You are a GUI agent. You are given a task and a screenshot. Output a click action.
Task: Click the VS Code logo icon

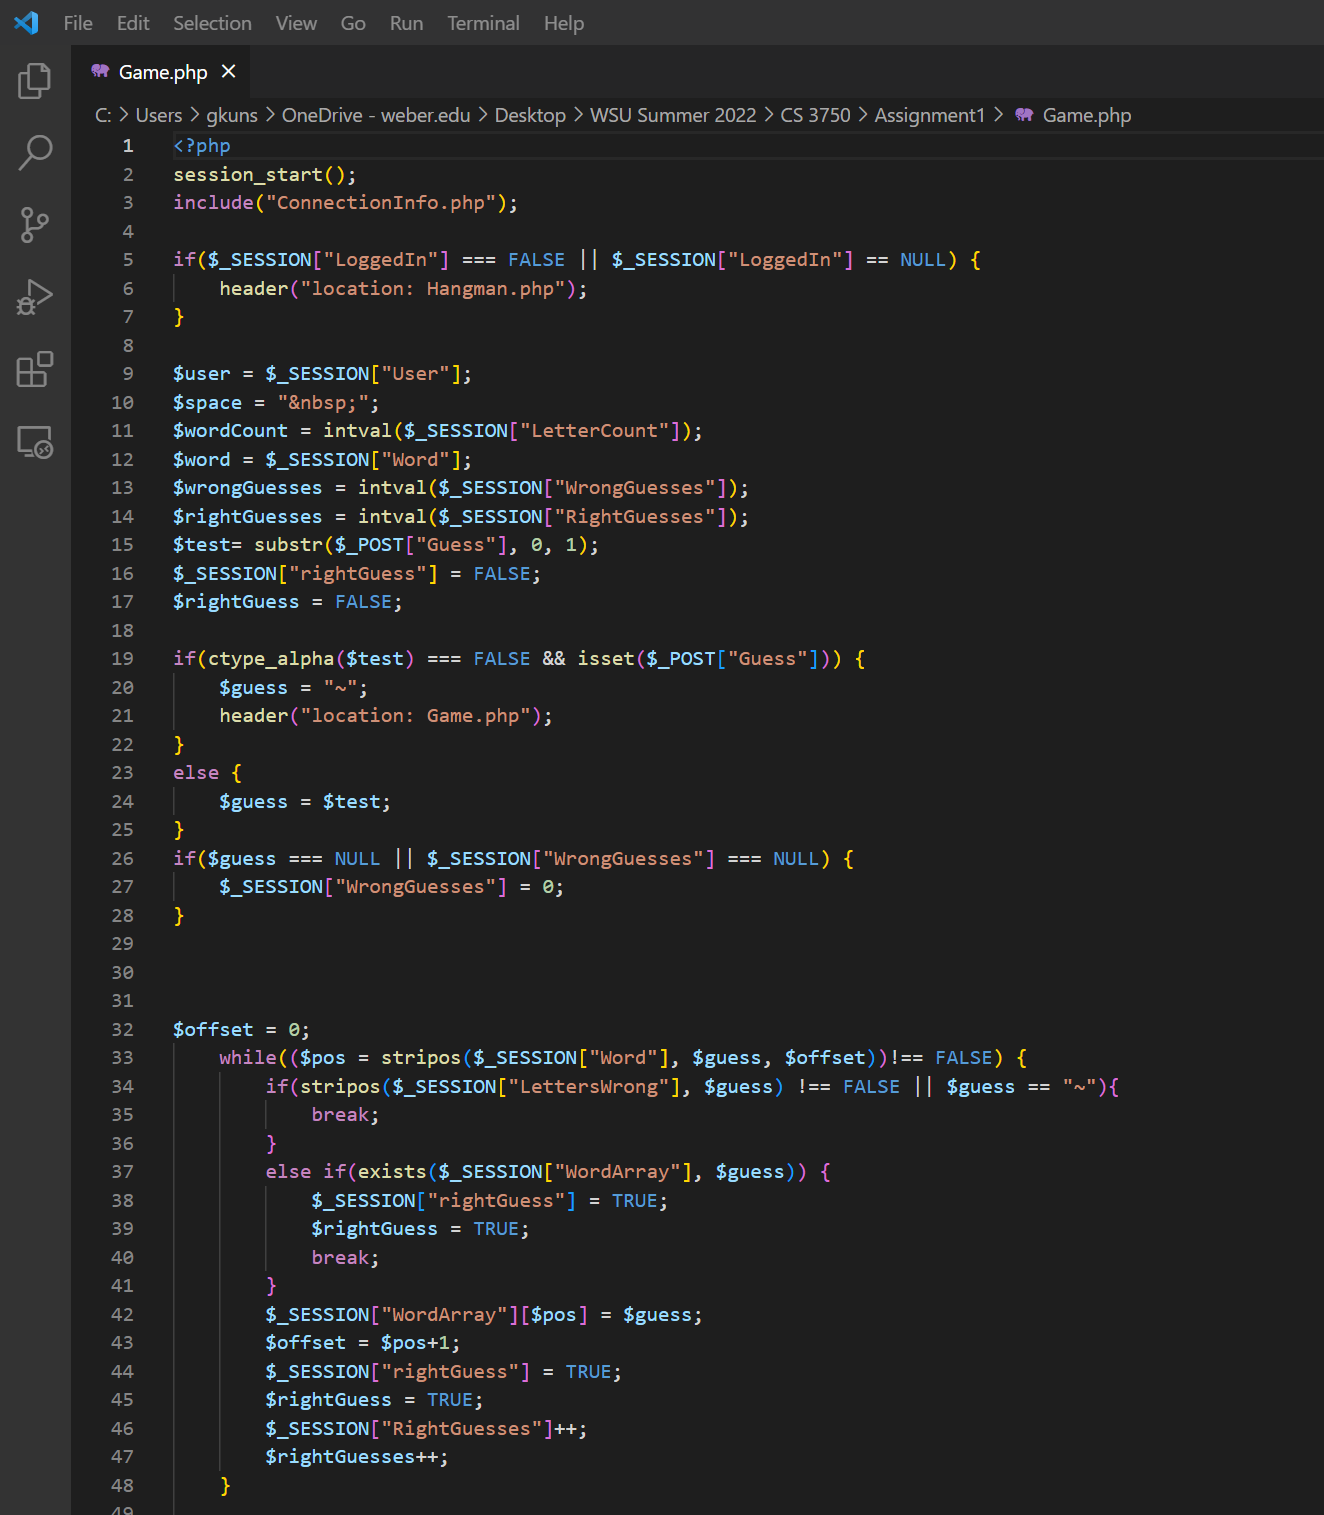coord(27,22)
